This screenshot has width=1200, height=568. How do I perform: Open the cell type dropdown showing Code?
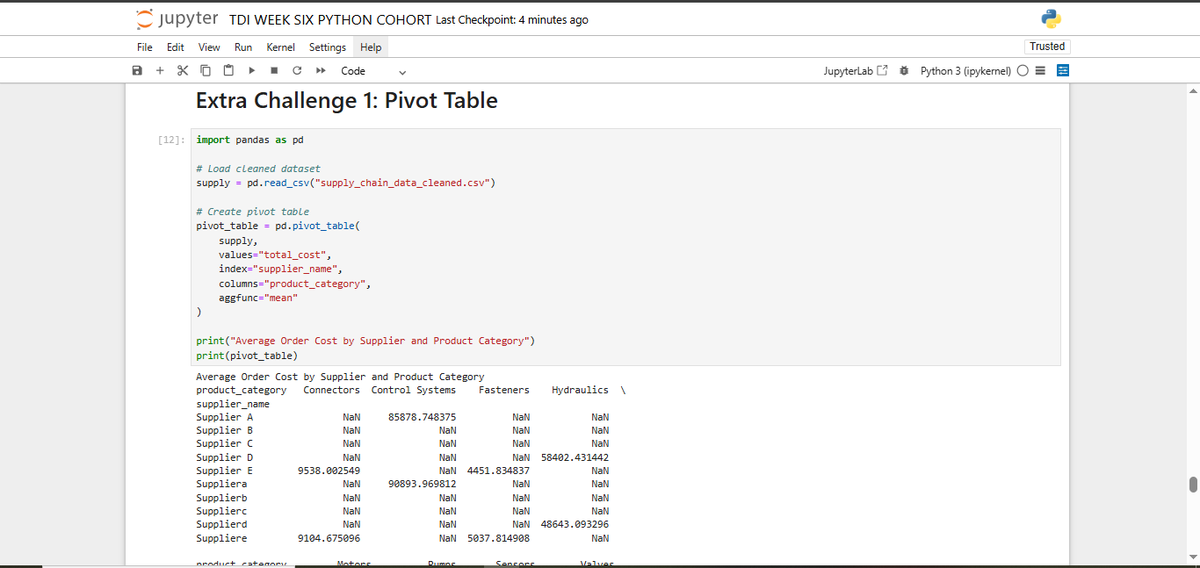[x=373, y=71]
